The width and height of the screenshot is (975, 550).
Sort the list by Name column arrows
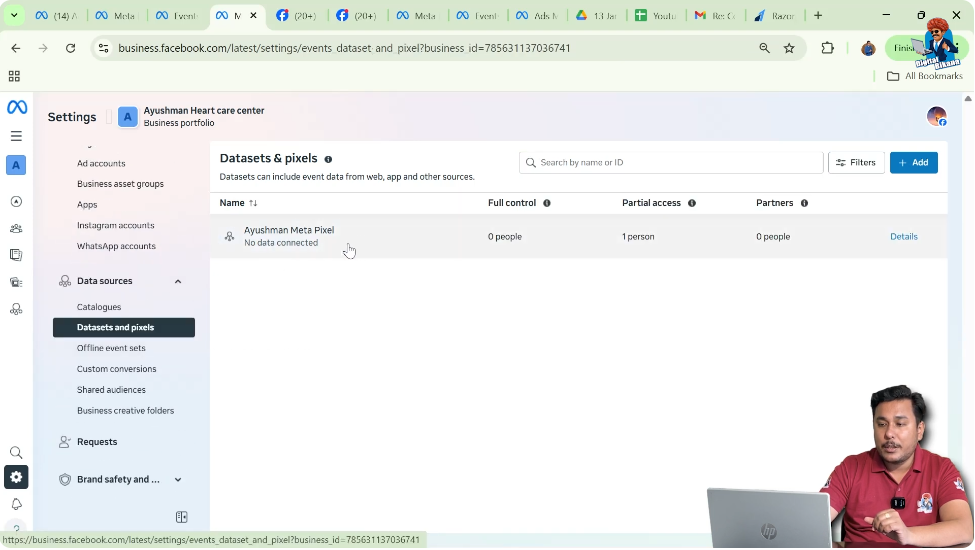[253, 203]
